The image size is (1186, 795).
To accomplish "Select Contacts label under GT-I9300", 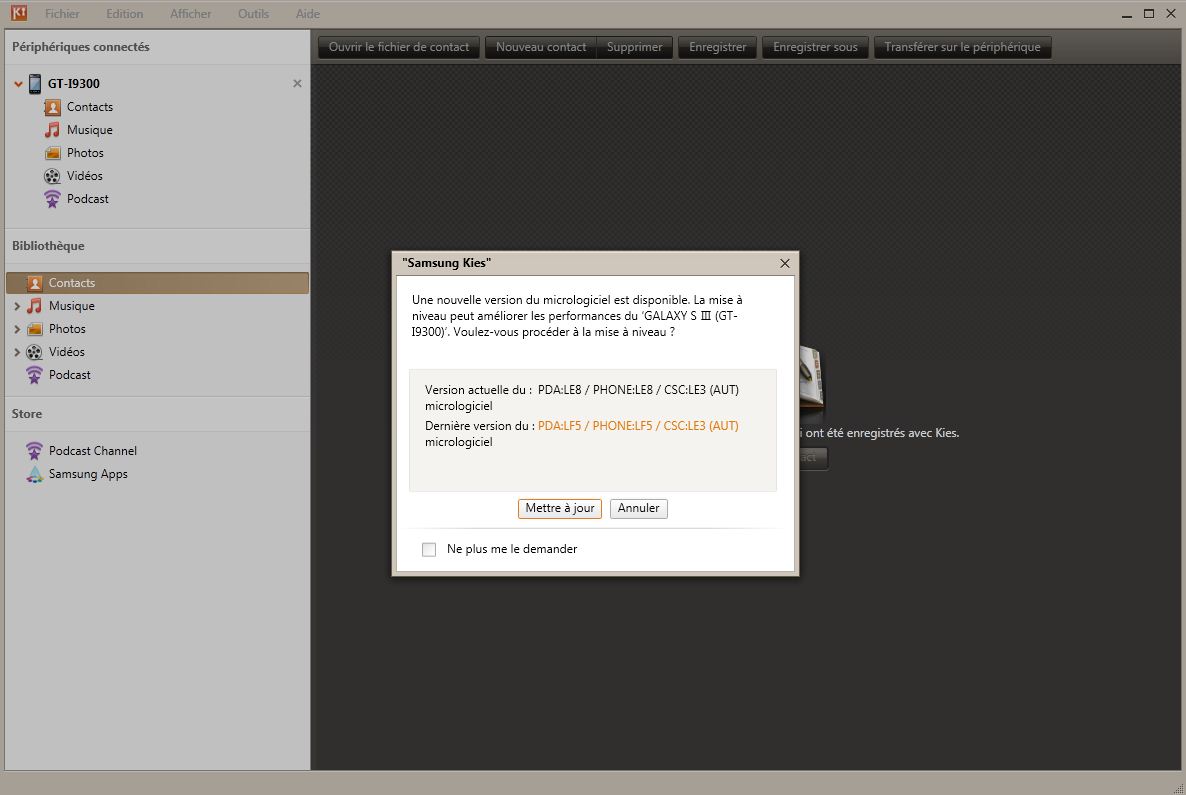I will 90,107.
